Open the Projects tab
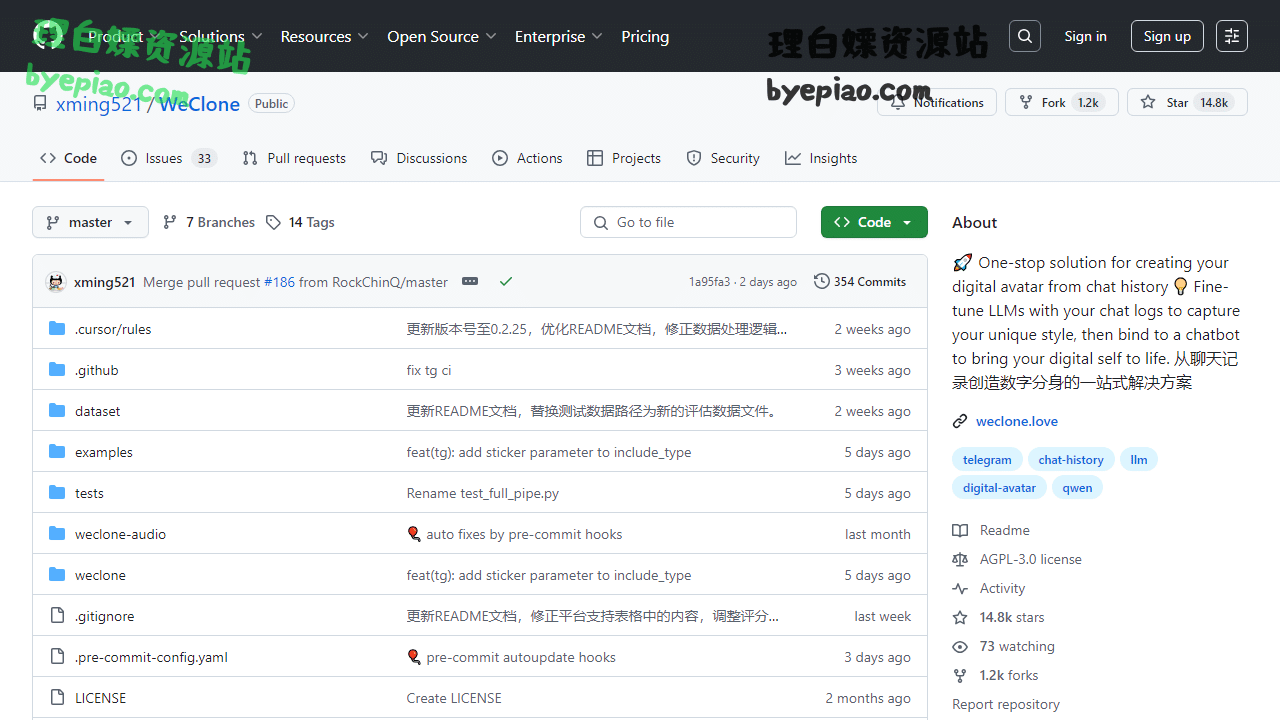Viewport: 1280px width, 720px height. [x=624, y=158]
